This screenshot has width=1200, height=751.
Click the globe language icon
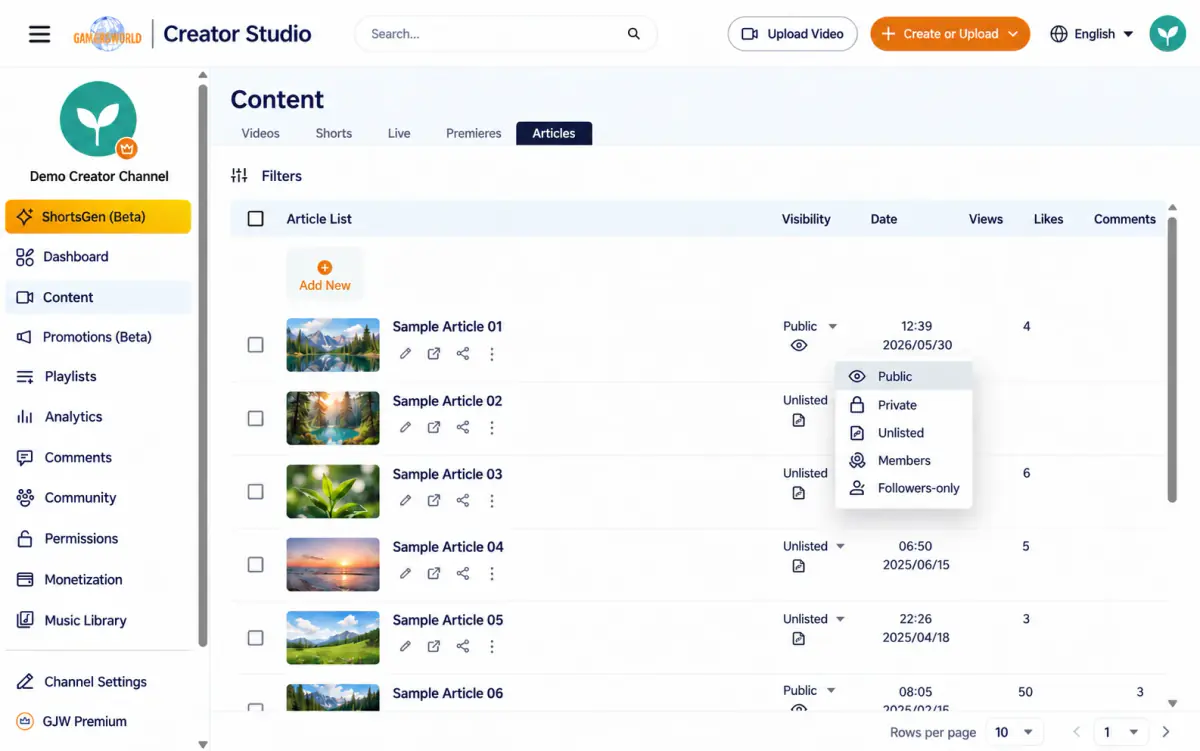point(1059,34)
